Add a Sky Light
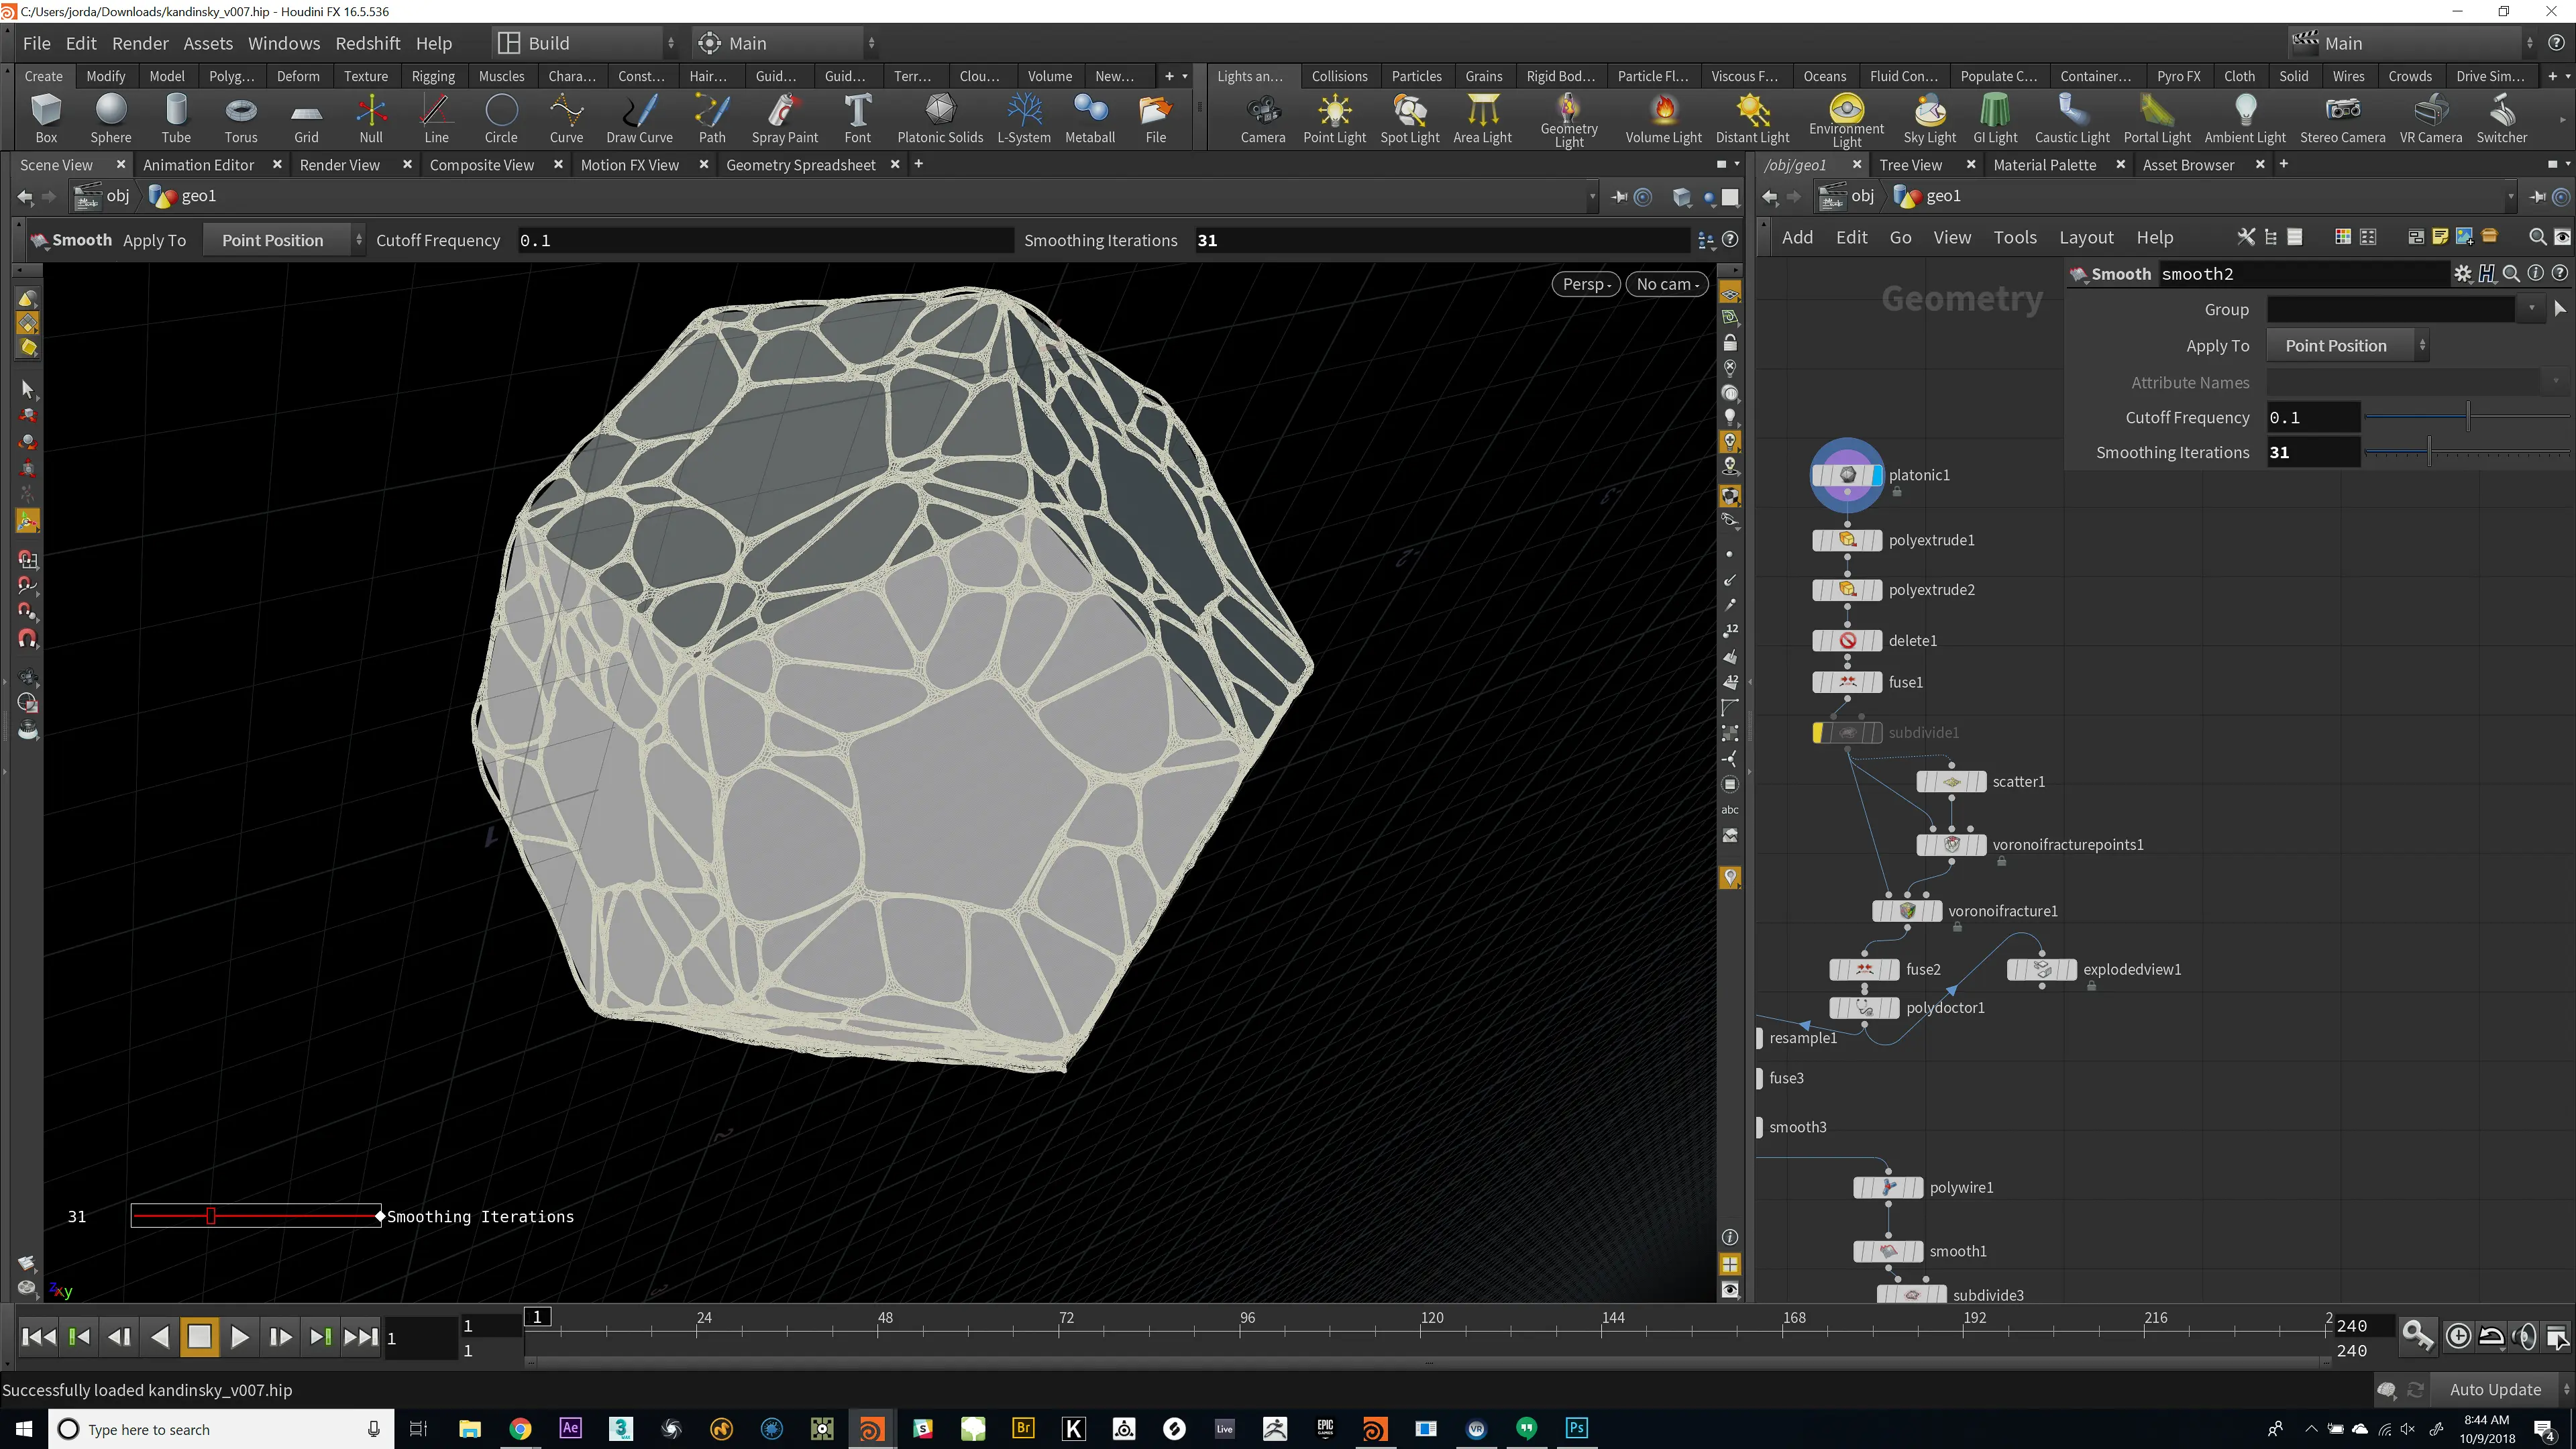This screenshot has height=1449, width=2576. (1929, 118)
